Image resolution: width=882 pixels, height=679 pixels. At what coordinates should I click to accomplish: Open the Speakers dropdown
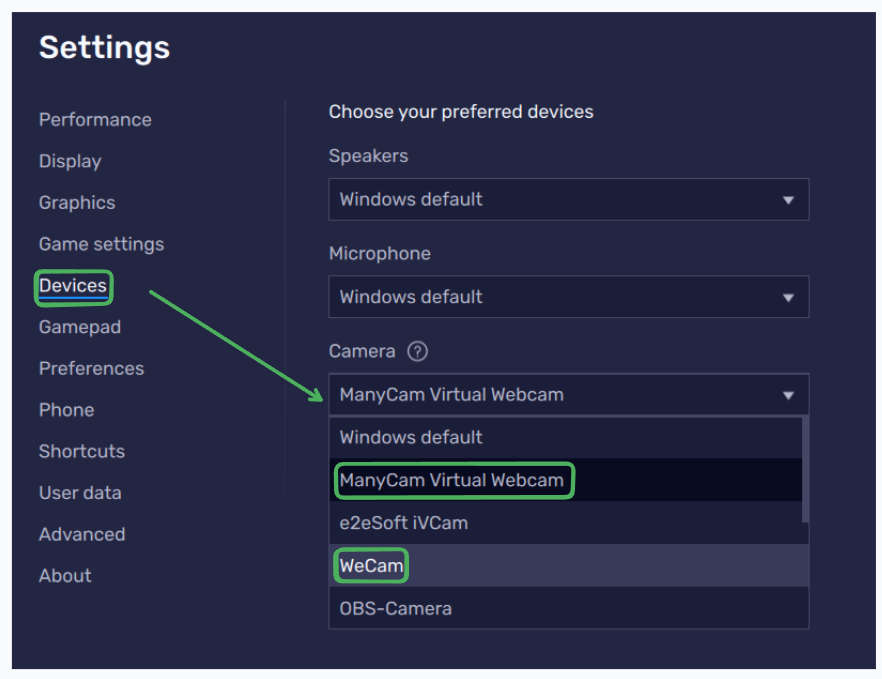[568, 199]
